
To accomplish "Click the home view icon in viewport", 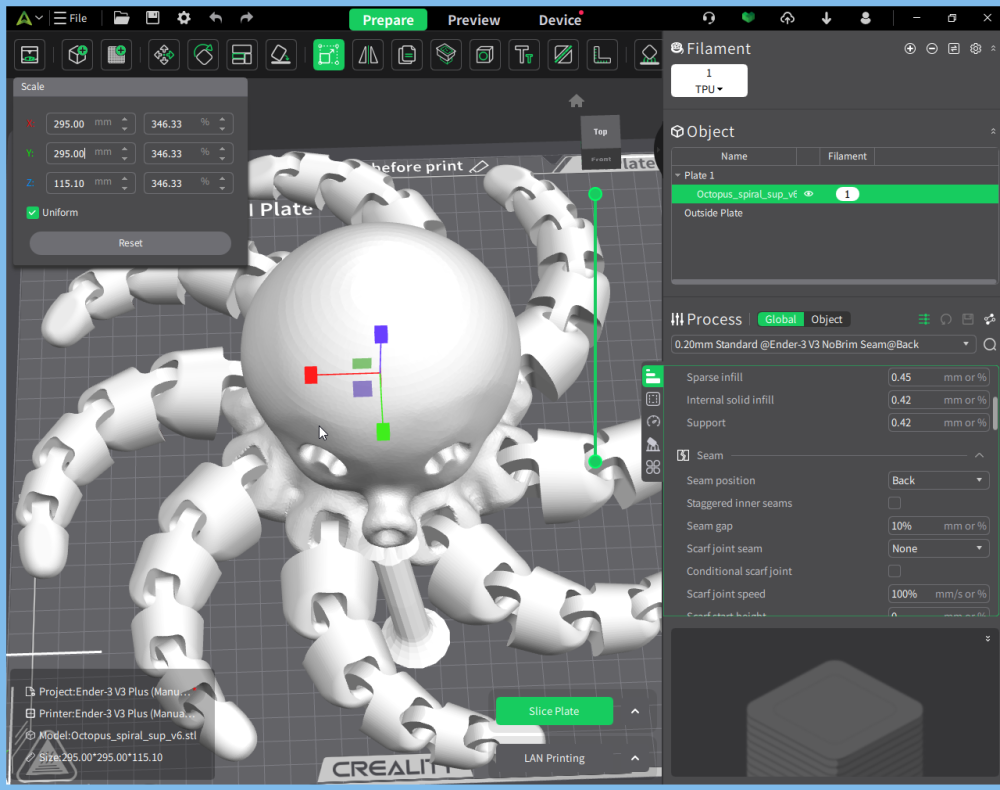I will [577, 101].
